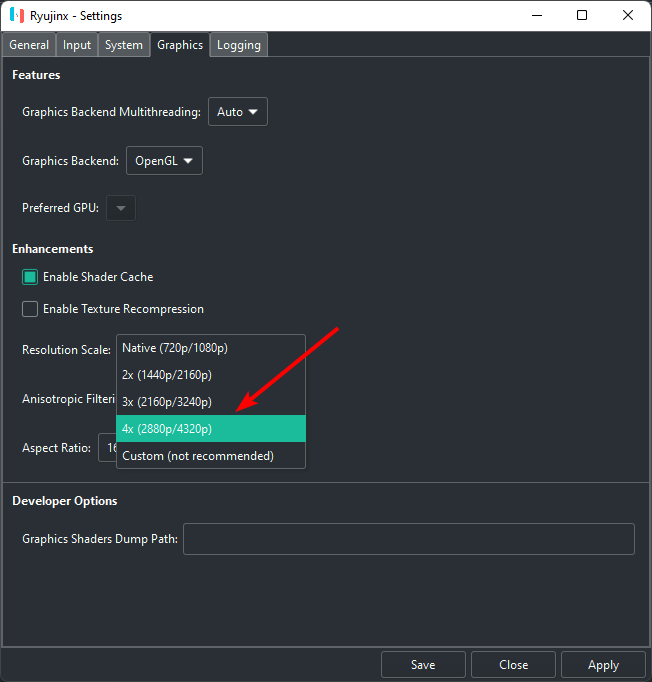Viewport: 652px width, 682px height.
Task: Click the Ryujinx logo in title bar
Action: coord(17,16)
